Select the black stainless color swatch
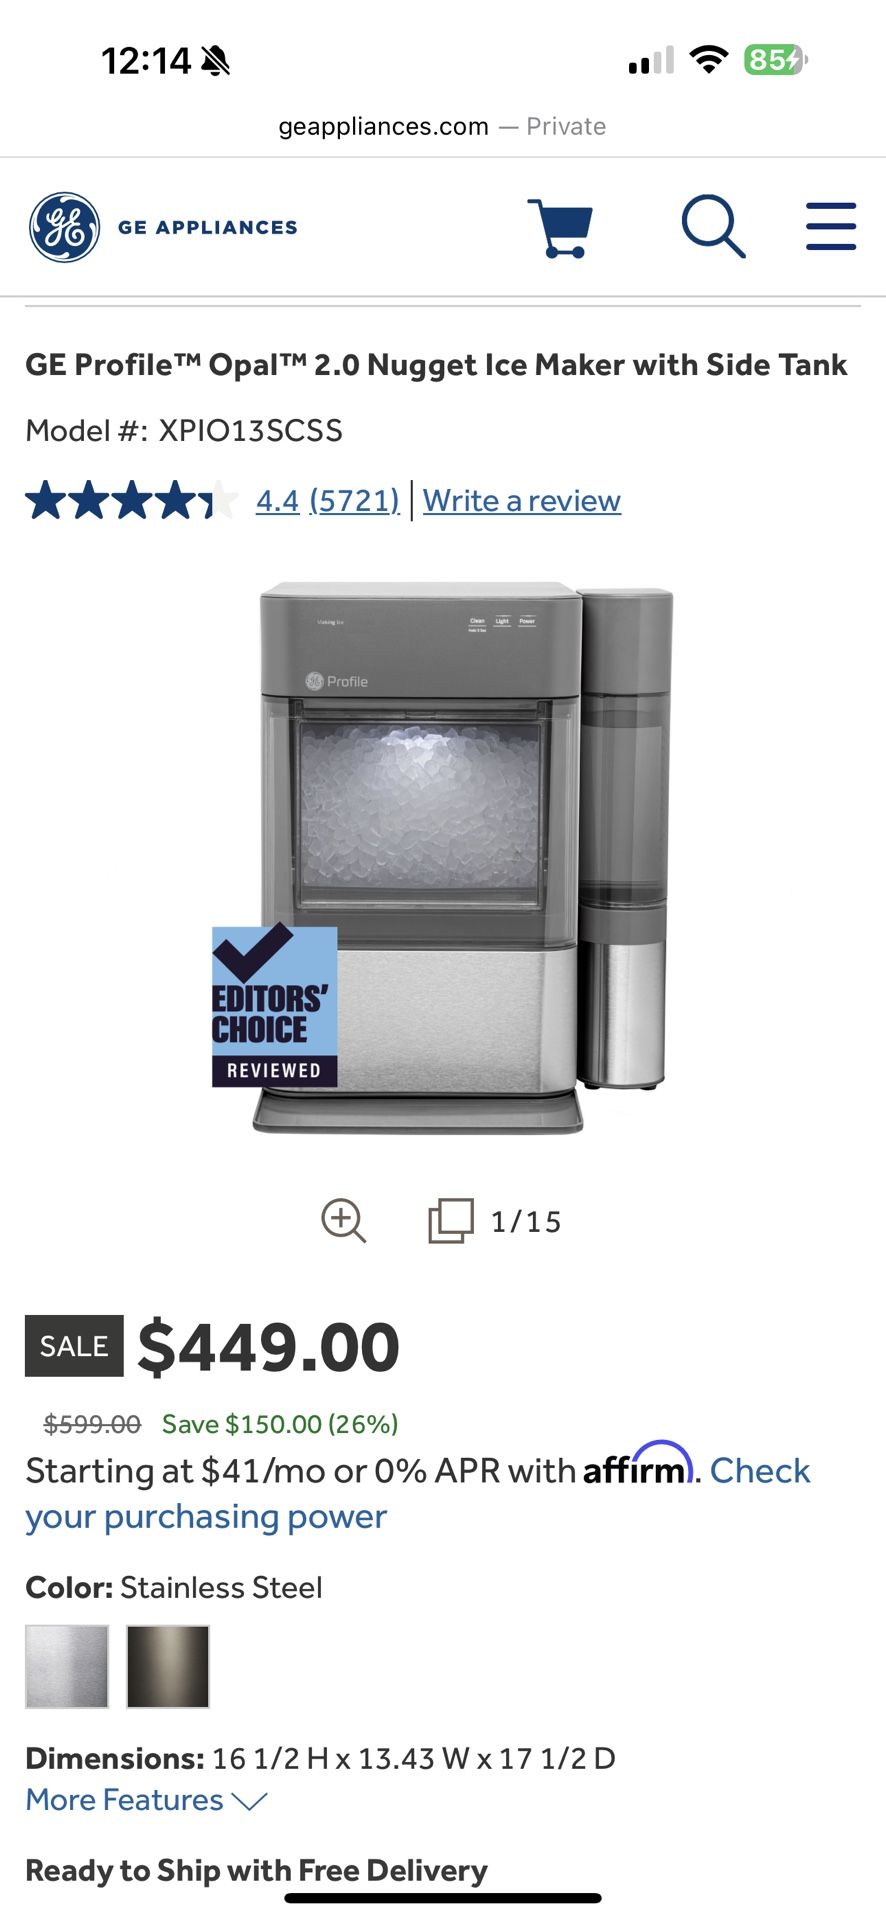This screenshot has width=886, height=1920. 168,1666
